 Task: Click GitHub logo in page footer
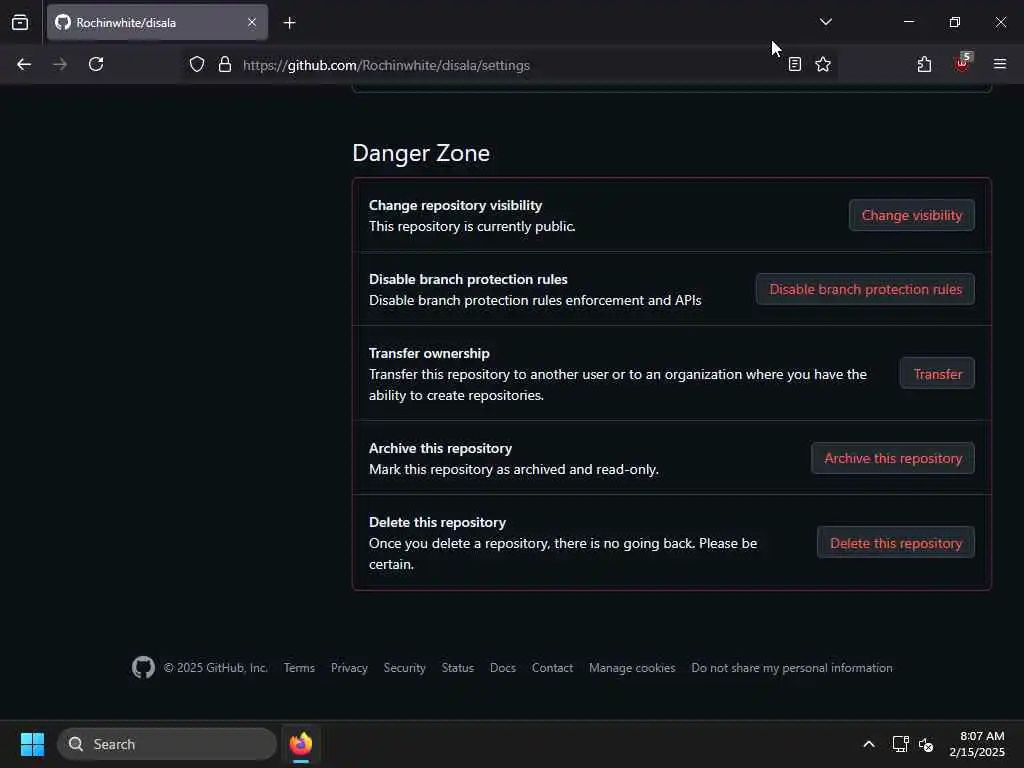[143, 667]
